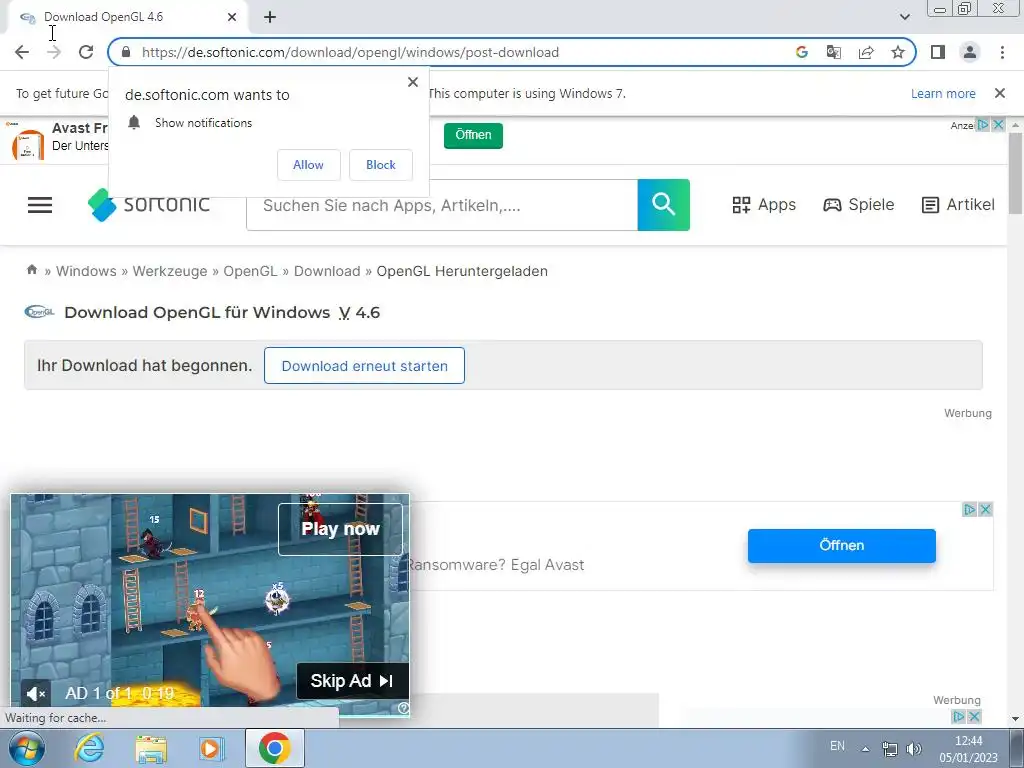Image resolution: width=1024 pixels, height=768 pixels.
Task: Open AdChoices on top banner ad
Action: click(983, 124)
